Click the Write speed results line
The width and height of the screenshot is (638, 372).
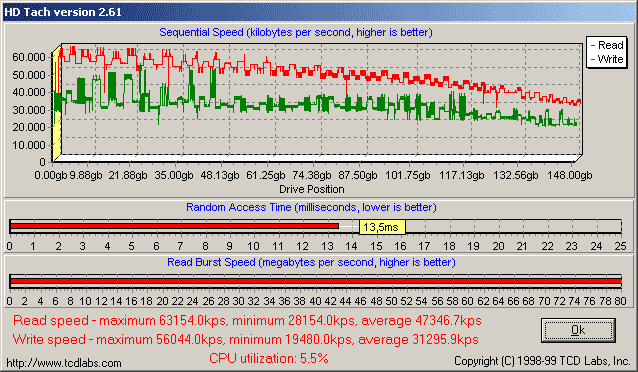coord(245,339)
